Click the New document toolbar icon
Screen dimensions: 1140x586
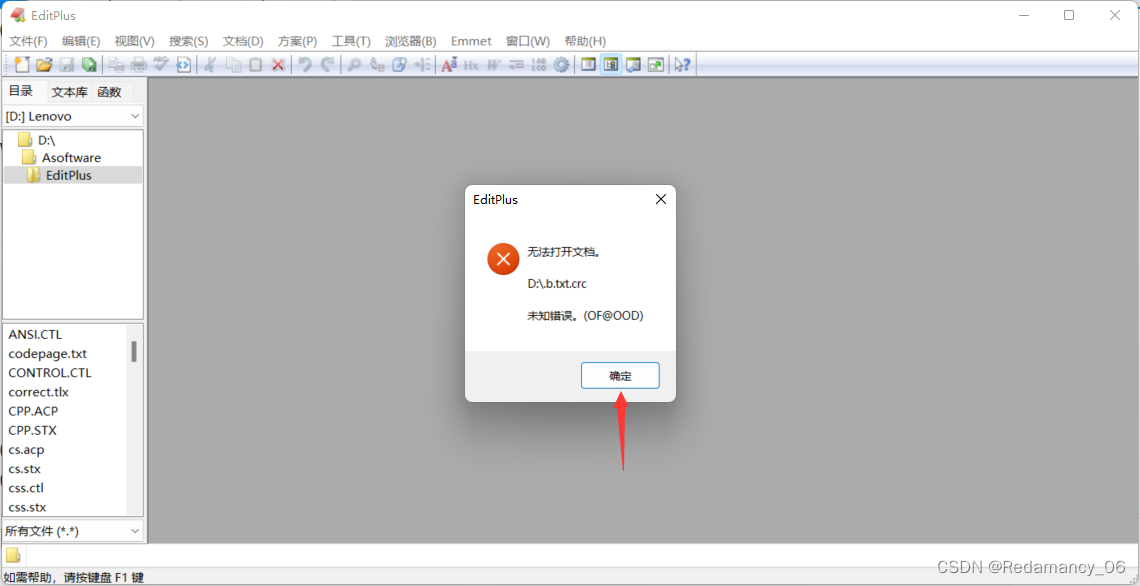point(22,65)
